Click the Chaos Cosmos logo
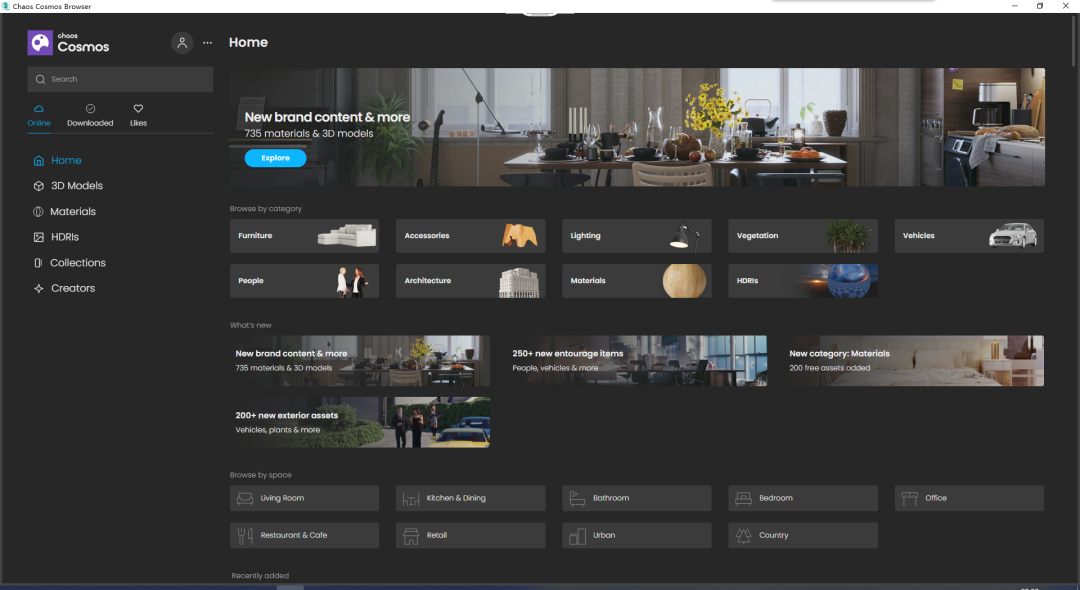This screenshot has width=1080, height=590. pyautogui.click(x=69, y=43)
